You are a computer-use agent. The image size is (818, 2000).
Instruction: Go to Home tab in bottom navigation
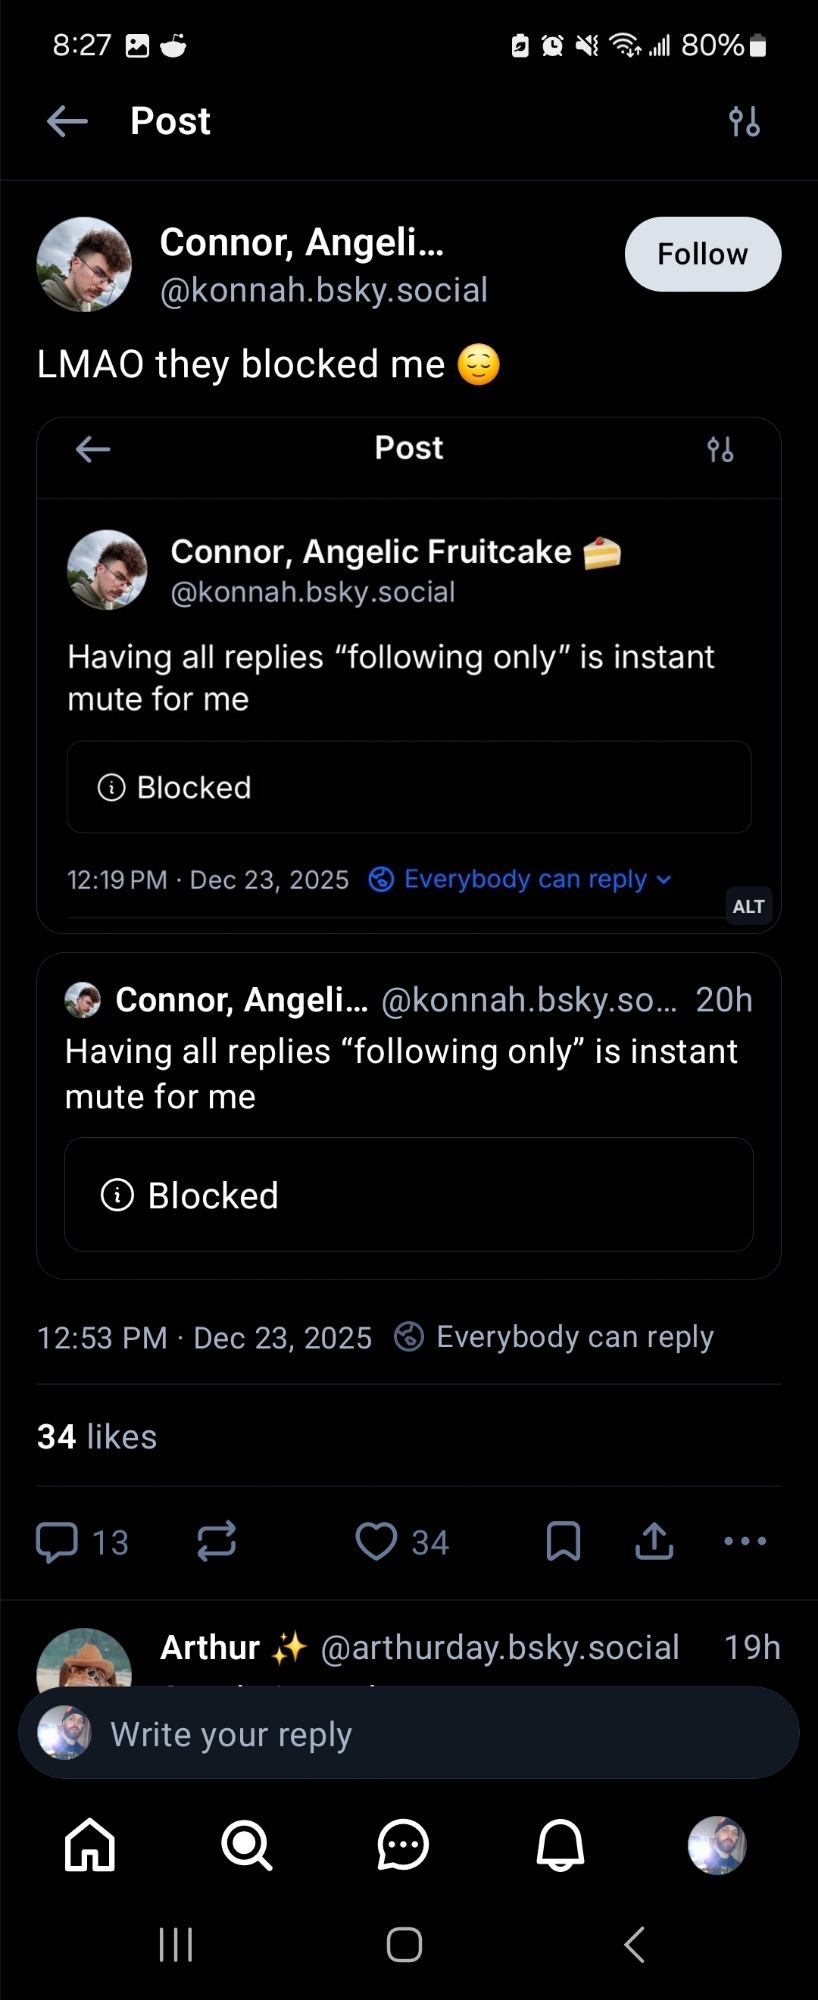click(90, 1845)
